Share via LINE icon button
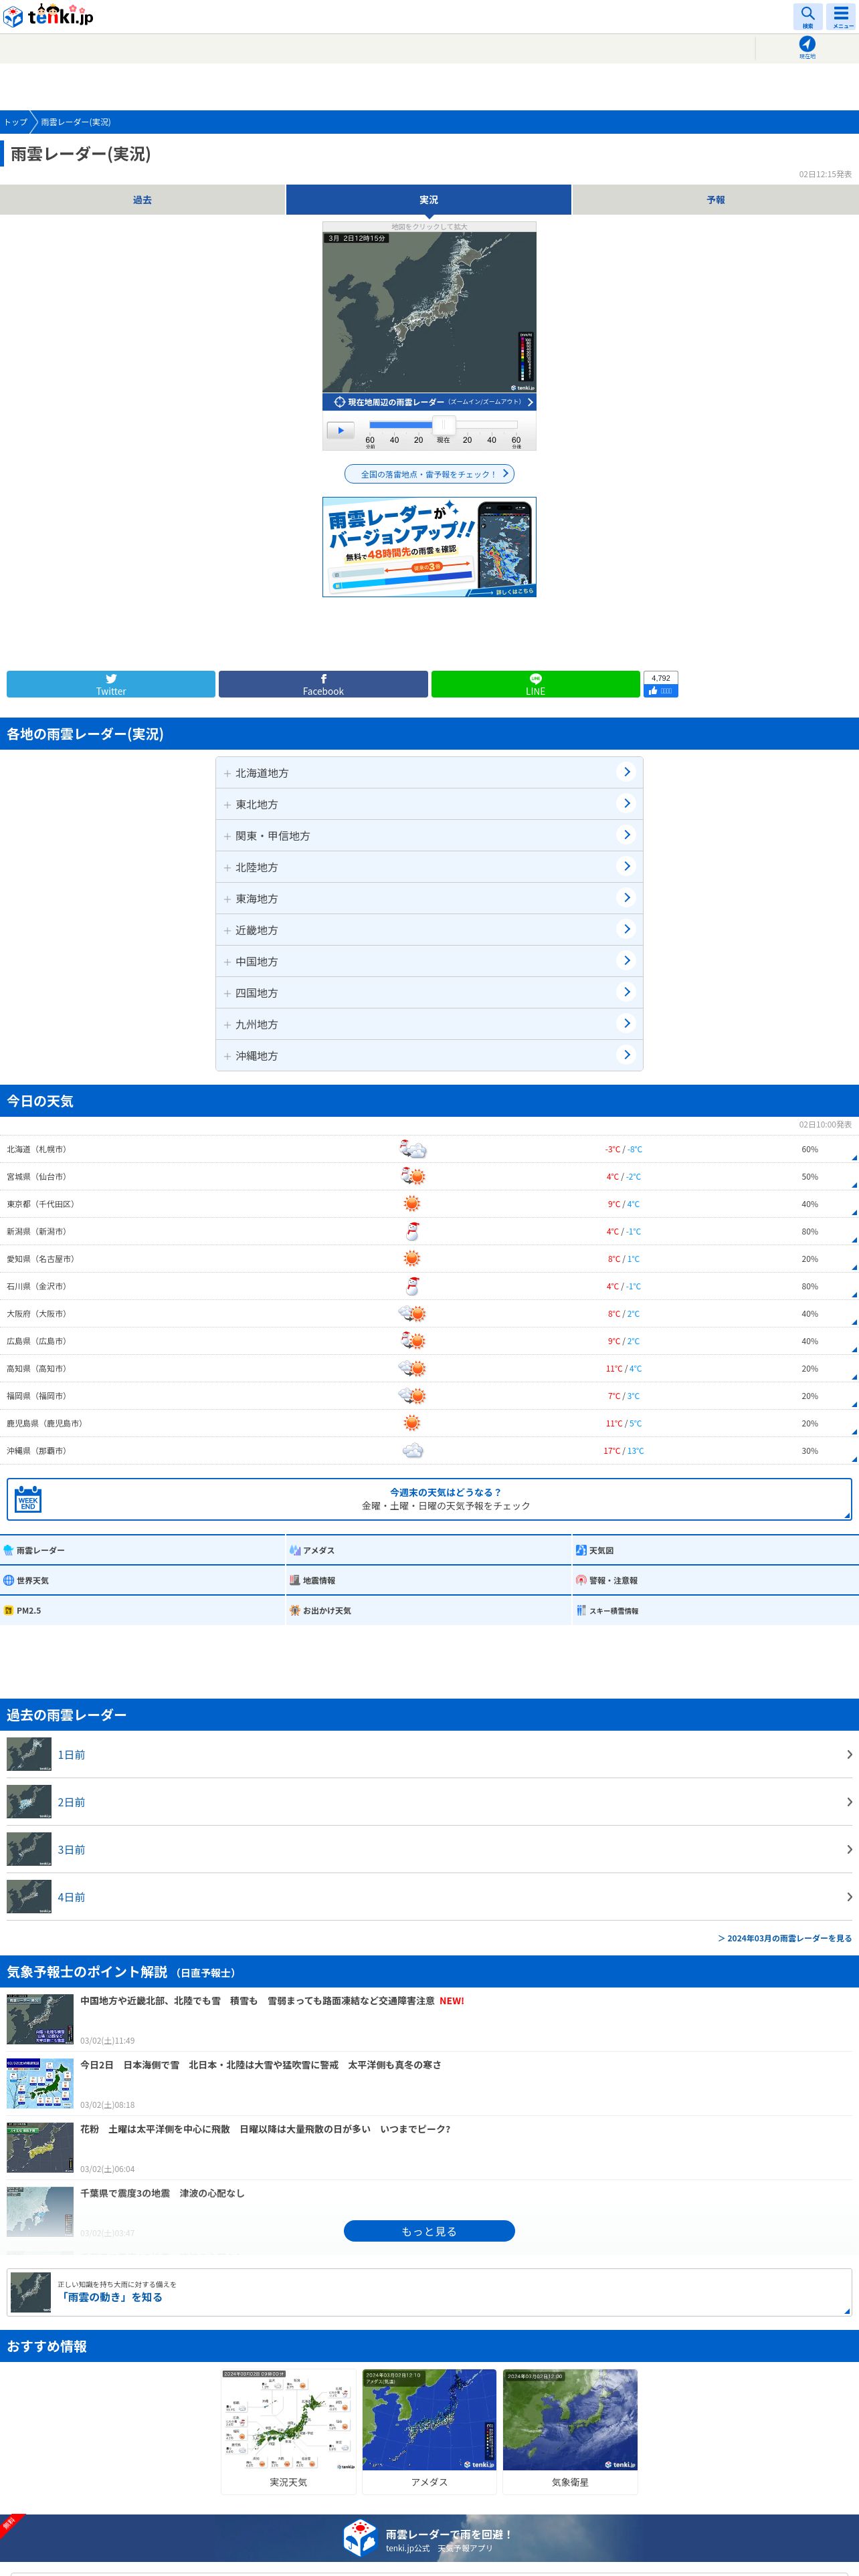Screen dimensions: 859x2576 (535, 684)
